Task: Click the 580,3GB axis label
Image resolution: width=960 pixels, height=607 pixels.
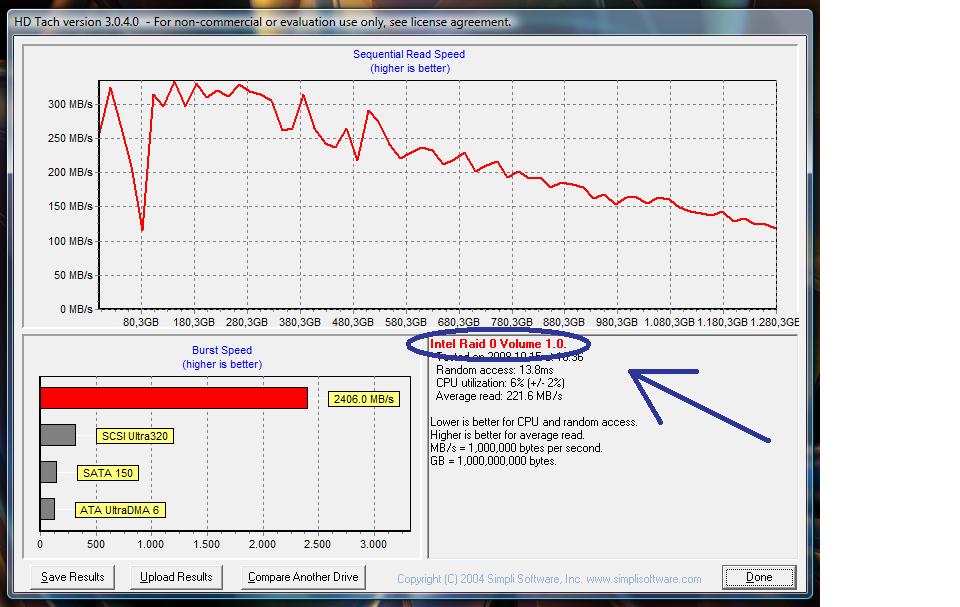Action: (x=406, y=322)
